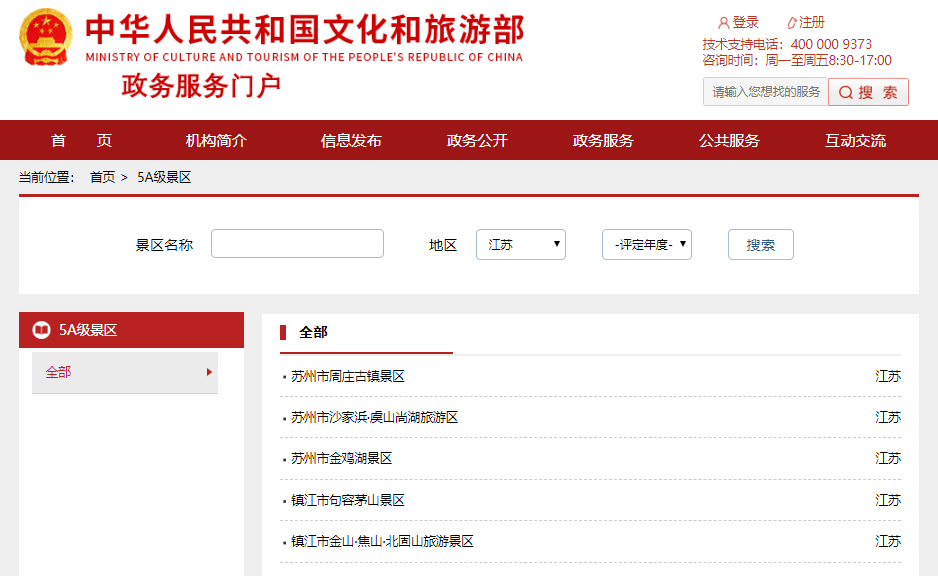Click the 5A级景区 book icon in sidebar

(x=41, y=330)
